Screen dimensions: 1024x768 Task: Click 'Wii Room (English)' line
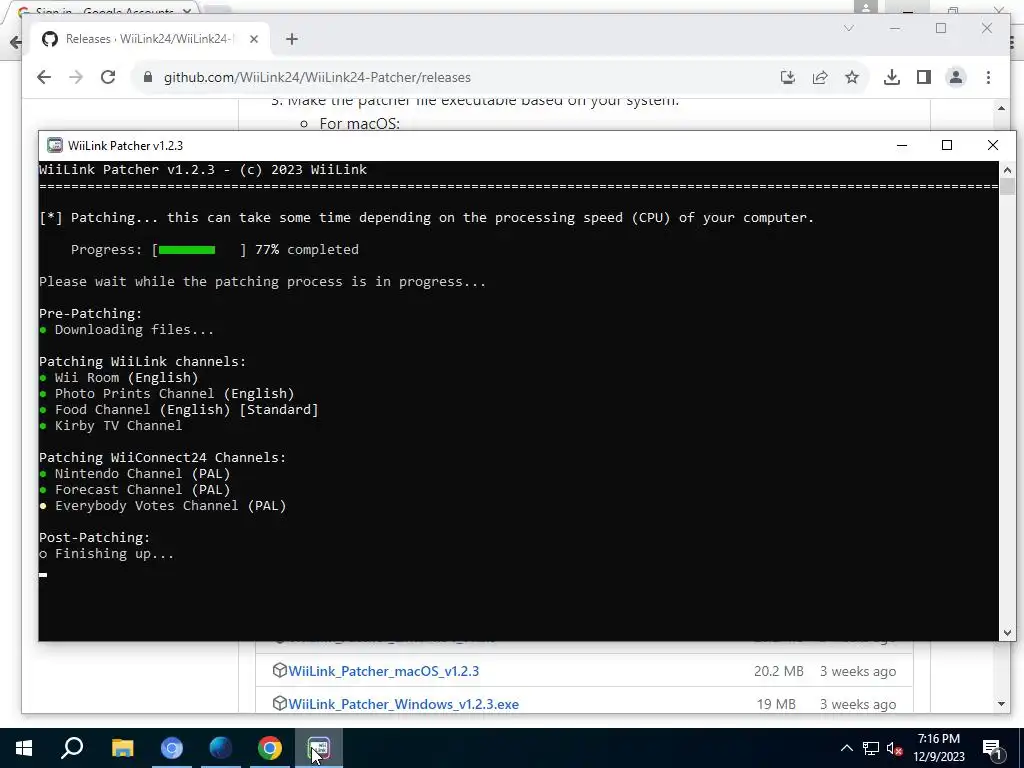coord(126,377)
